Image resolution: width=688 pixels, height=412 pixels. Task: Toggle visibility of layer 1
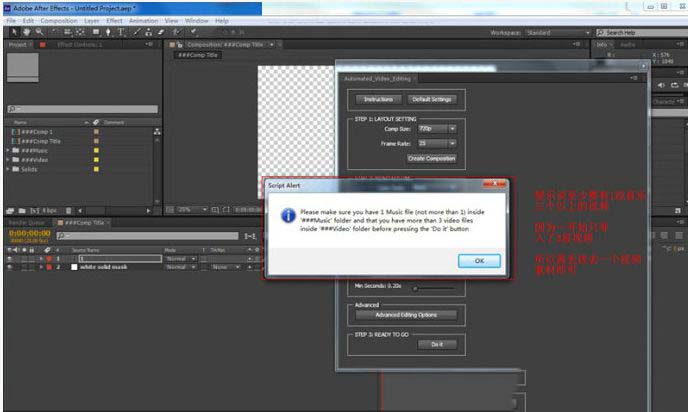point(10,259)
